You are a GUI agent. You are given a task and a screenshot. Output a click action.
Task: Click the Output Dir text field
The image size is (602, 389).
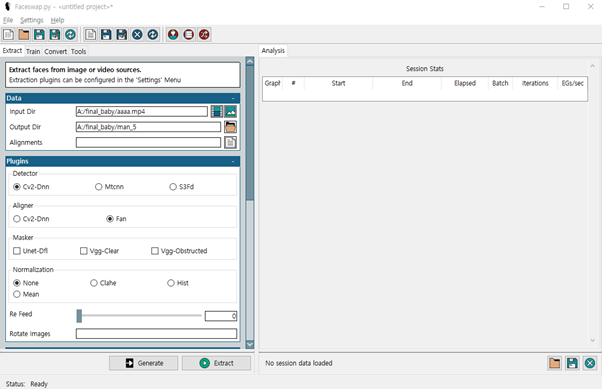pyautogui.click(x=148, y=127)
